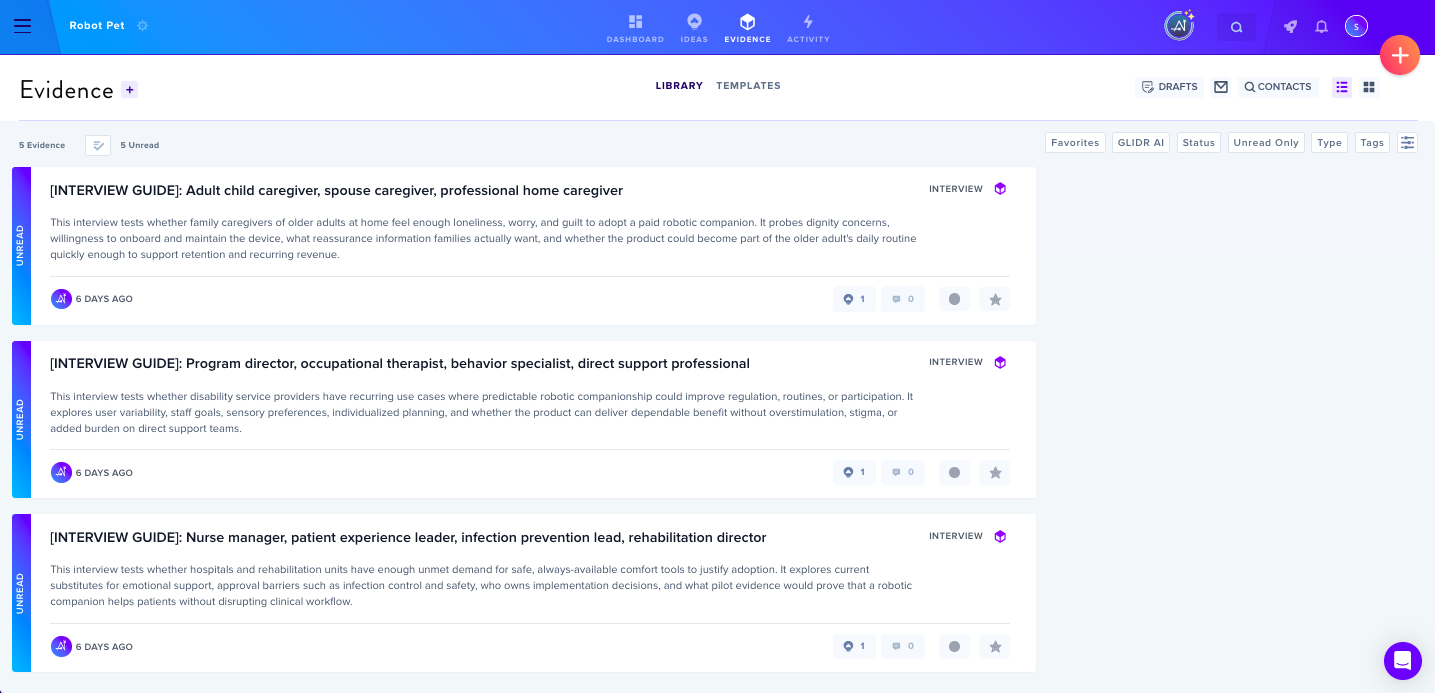Favorite the Nurse manager interview guide star

(x=995, y=647)
